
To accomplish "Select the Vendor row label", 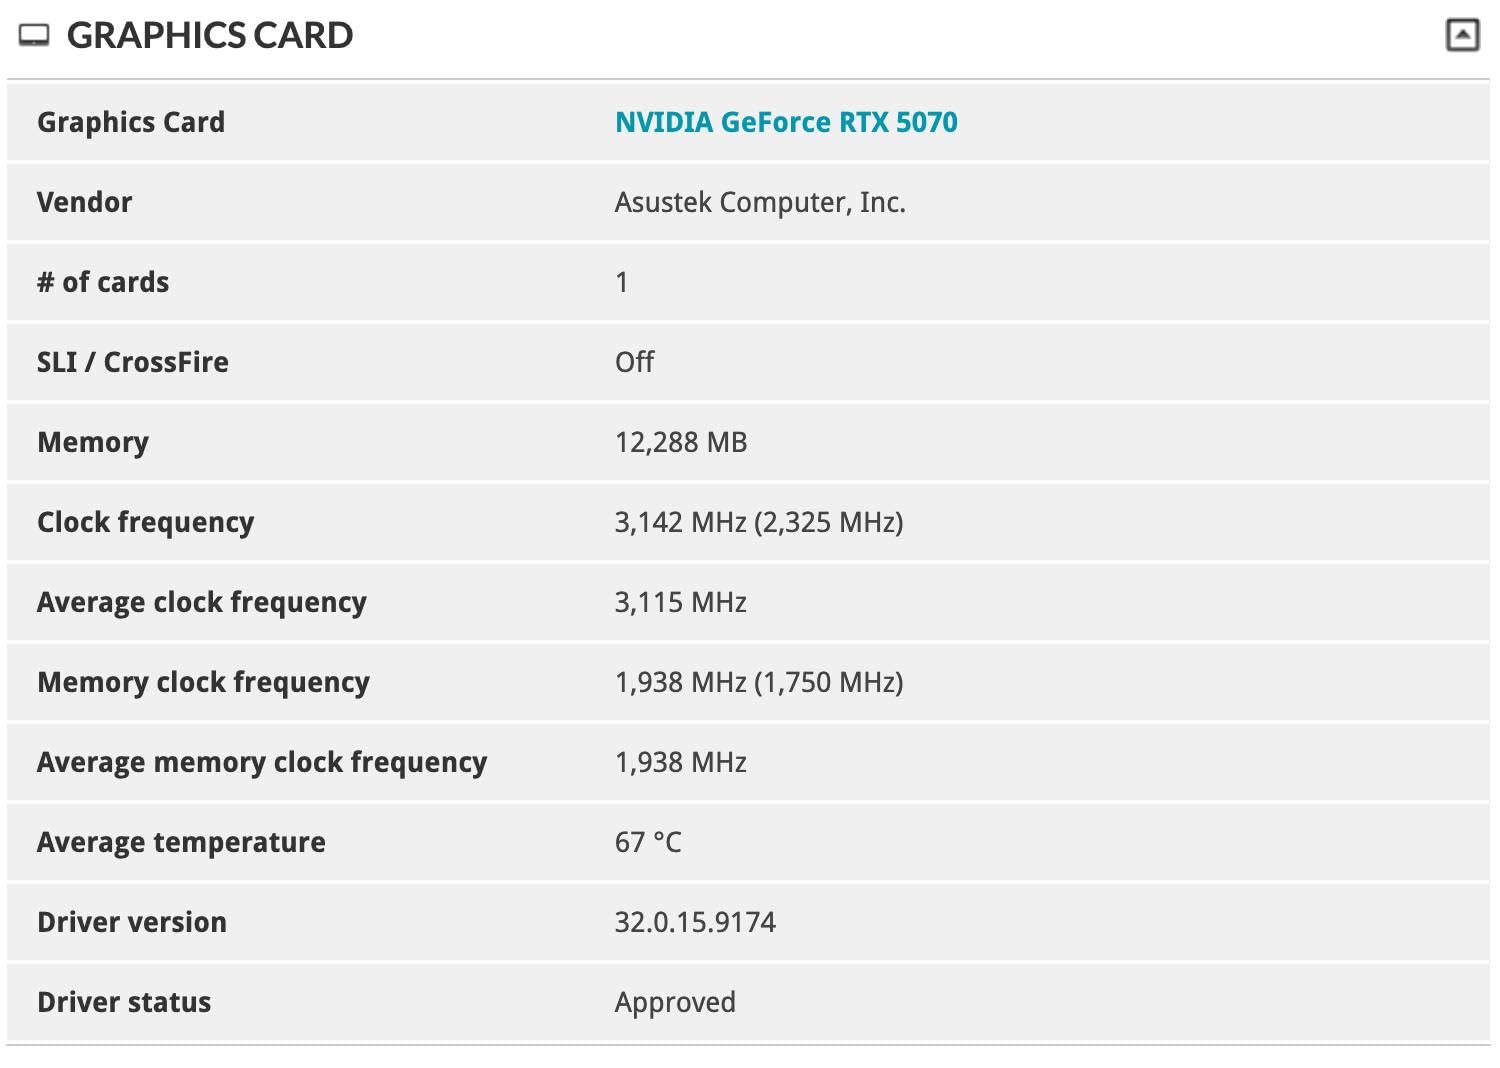I will click(x=85, y=202).
